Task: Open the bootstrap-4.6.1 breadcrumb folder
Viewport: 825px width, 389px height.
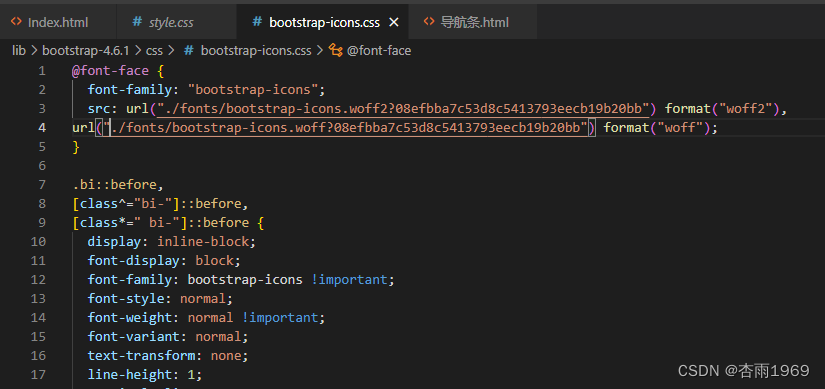Action: 86,51
